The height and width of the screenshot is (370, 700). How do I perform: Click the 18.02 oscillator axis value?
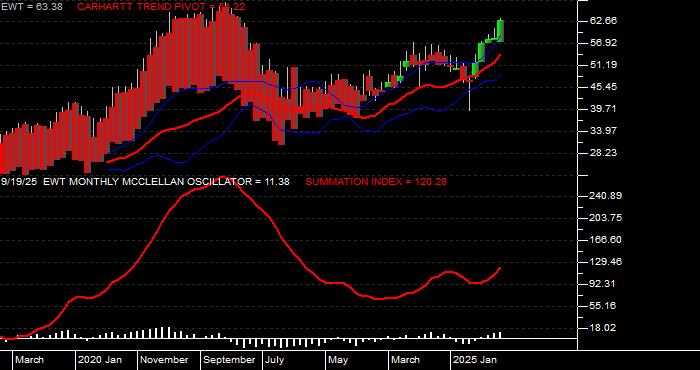[x=603, y=328]
